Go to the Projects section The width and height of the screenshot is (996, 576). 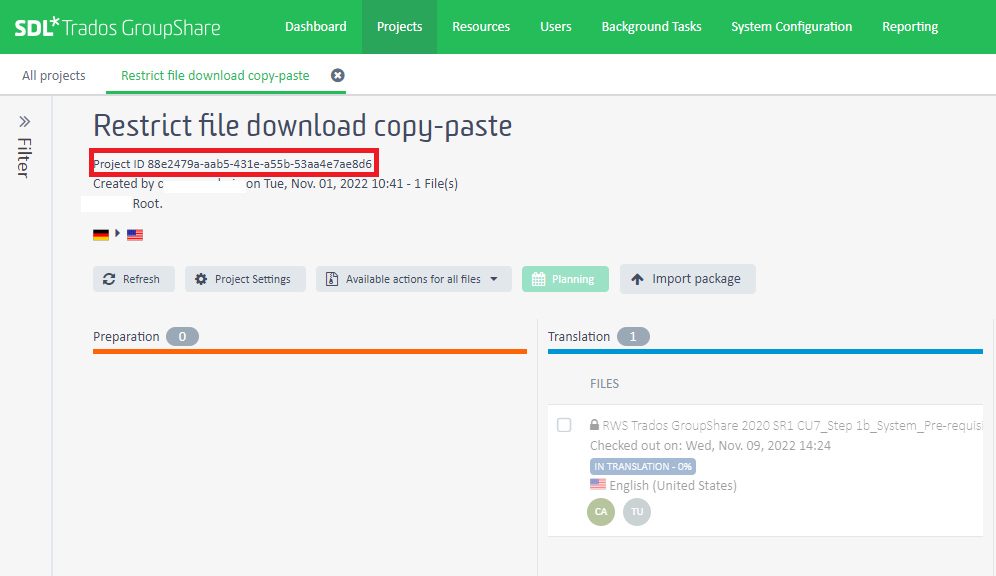pos(400,27)
